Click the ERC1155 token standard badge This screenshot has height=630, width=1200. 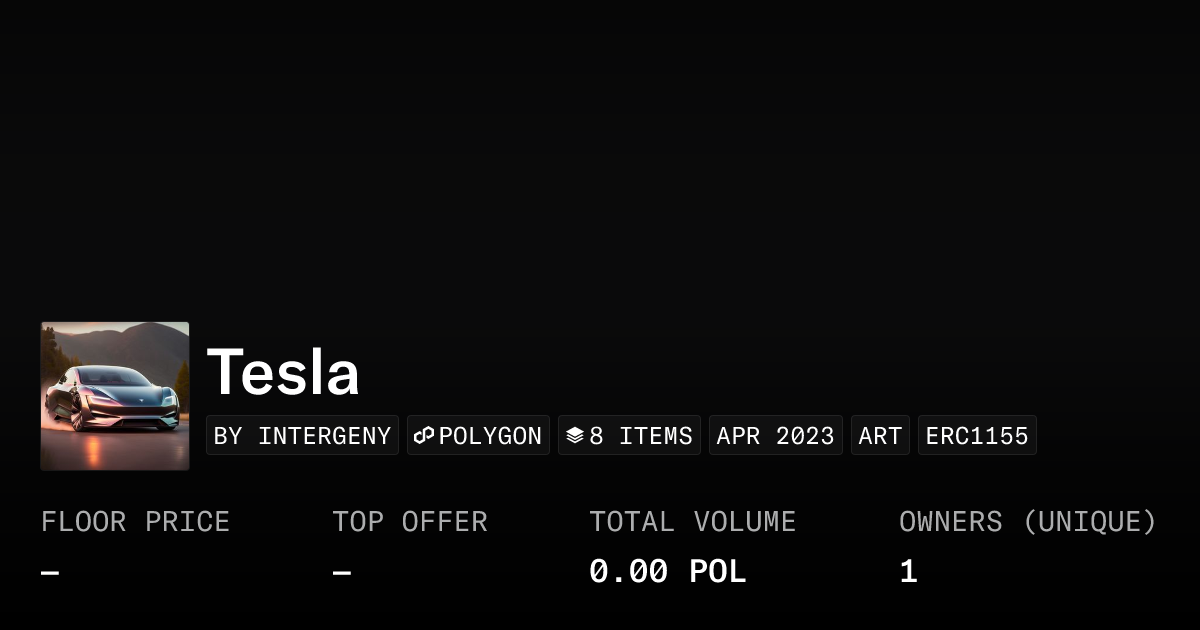[977, 436]
